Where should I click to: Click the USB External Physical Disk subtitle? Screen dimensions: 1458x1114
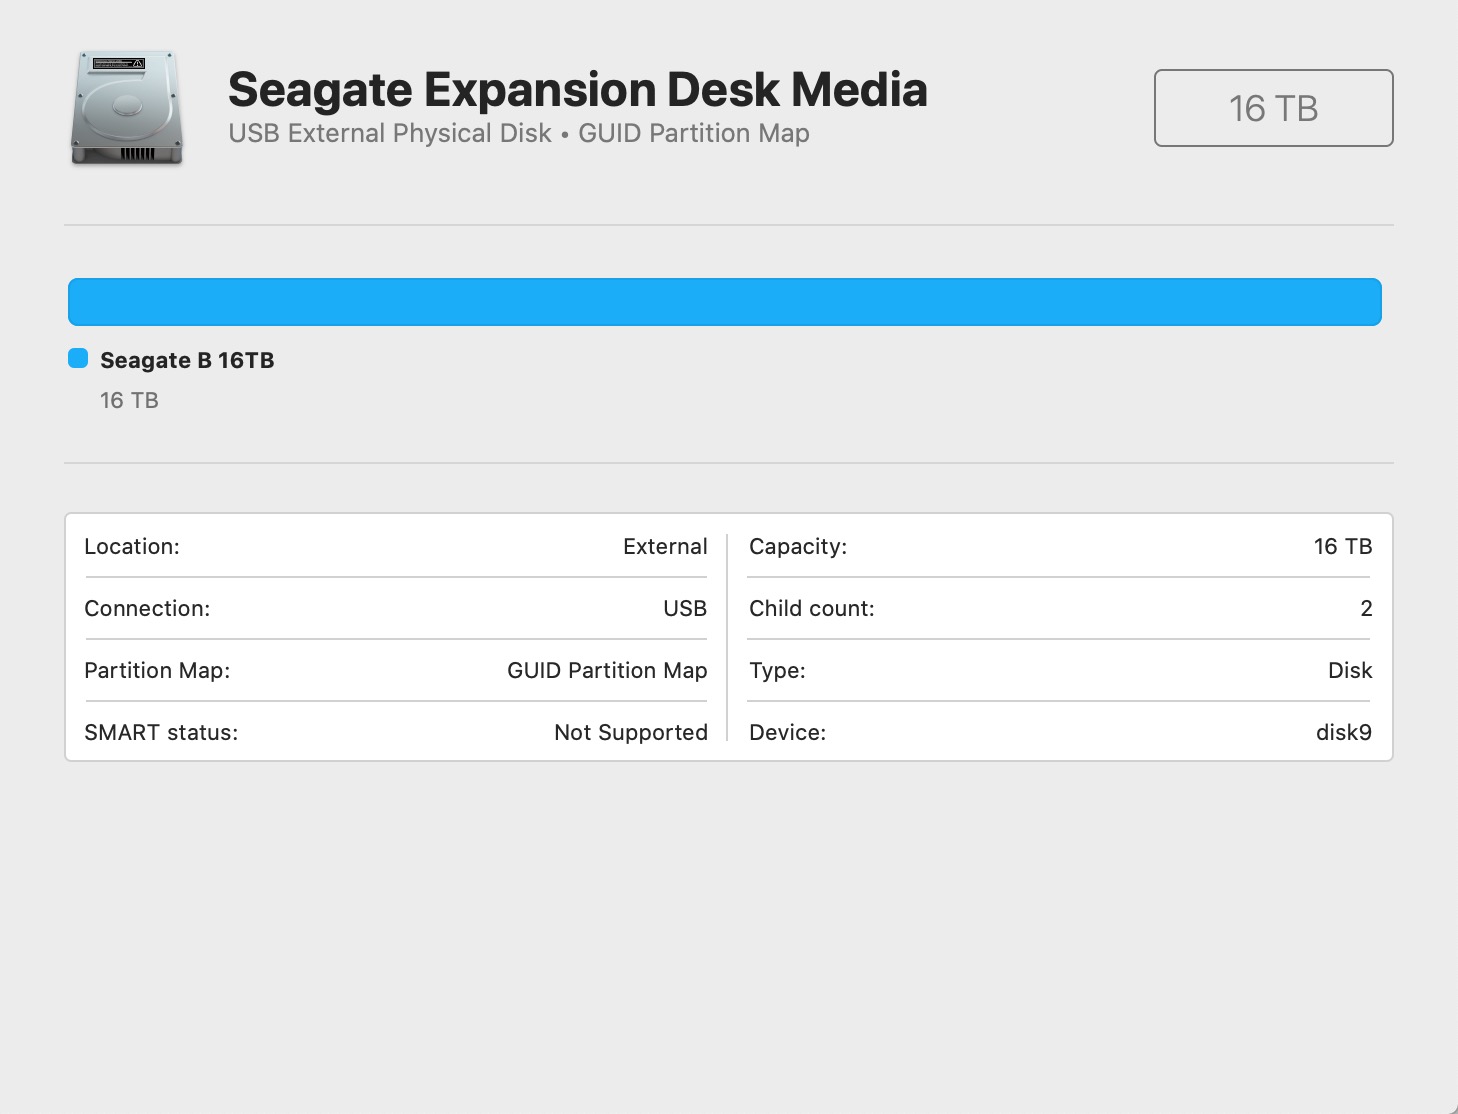point(390,134)
